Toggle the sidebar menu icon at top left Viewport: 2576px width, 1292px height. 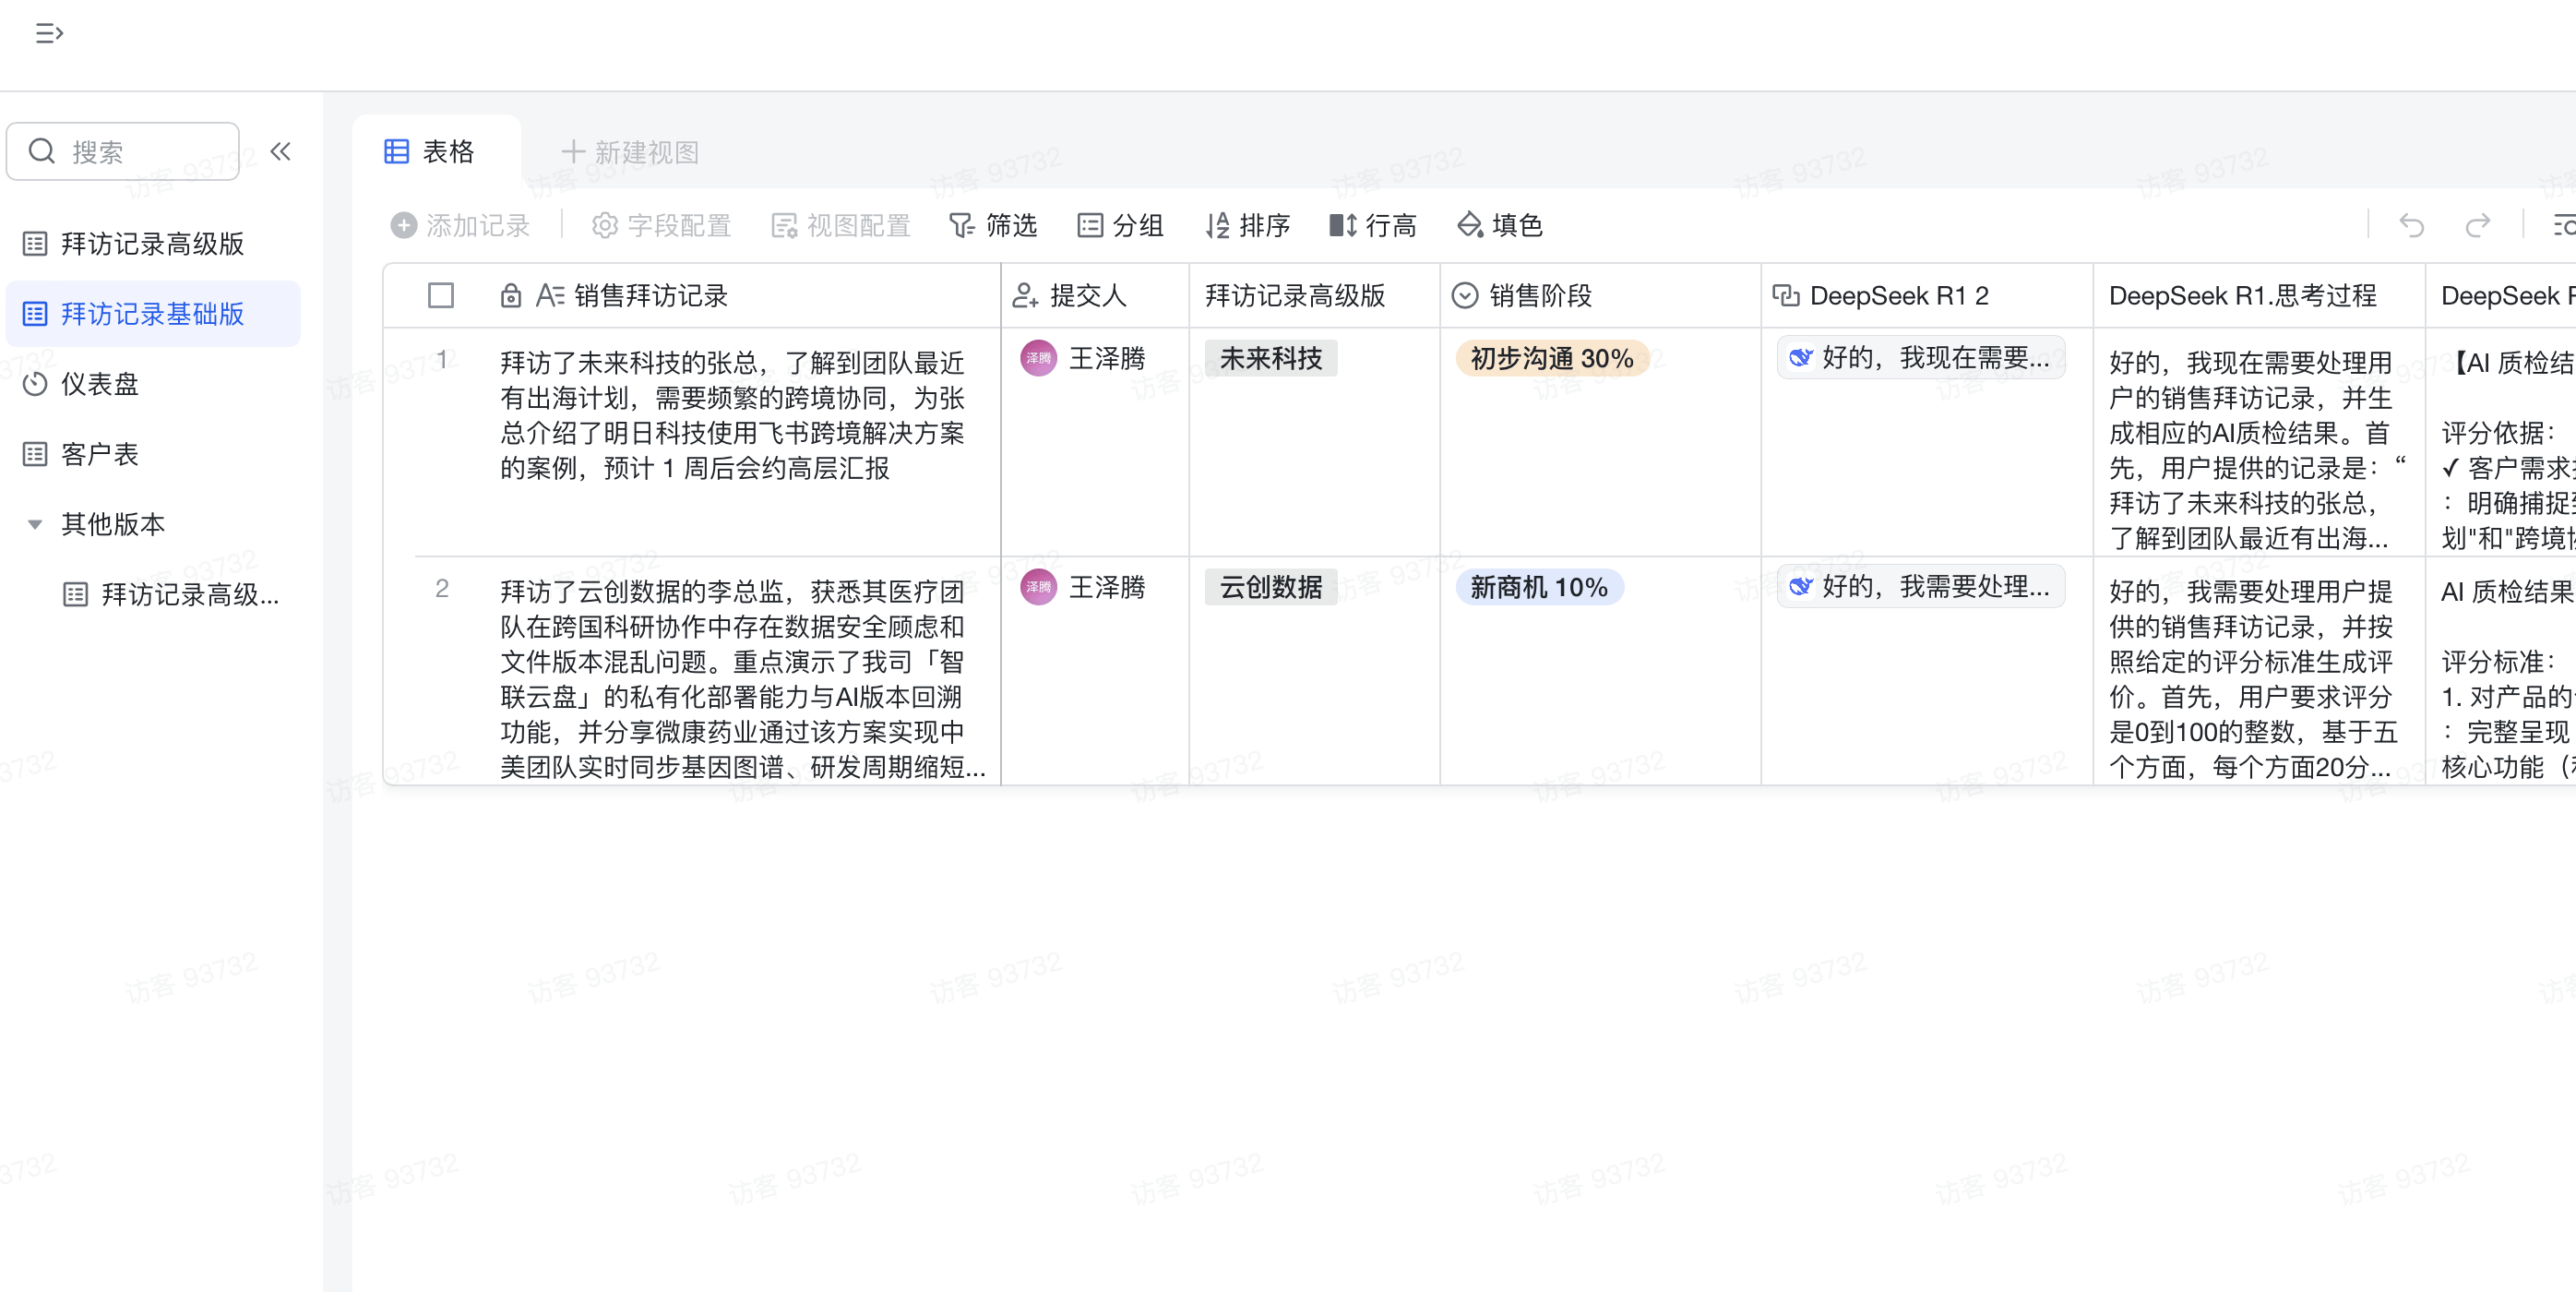tap(49, 34)
